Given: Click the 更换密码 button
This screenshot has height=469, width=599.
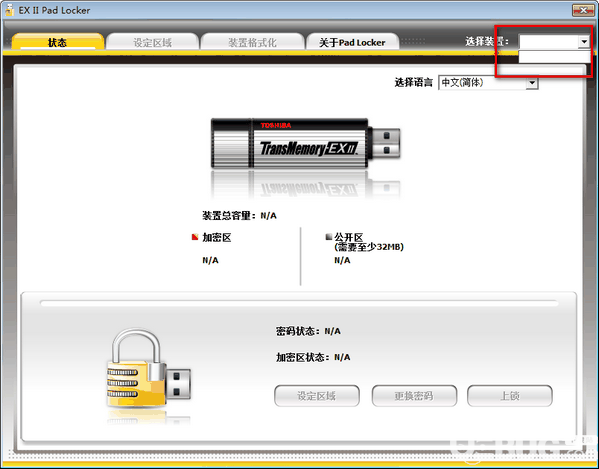Looking at the screenshot, I should (414, 396).
